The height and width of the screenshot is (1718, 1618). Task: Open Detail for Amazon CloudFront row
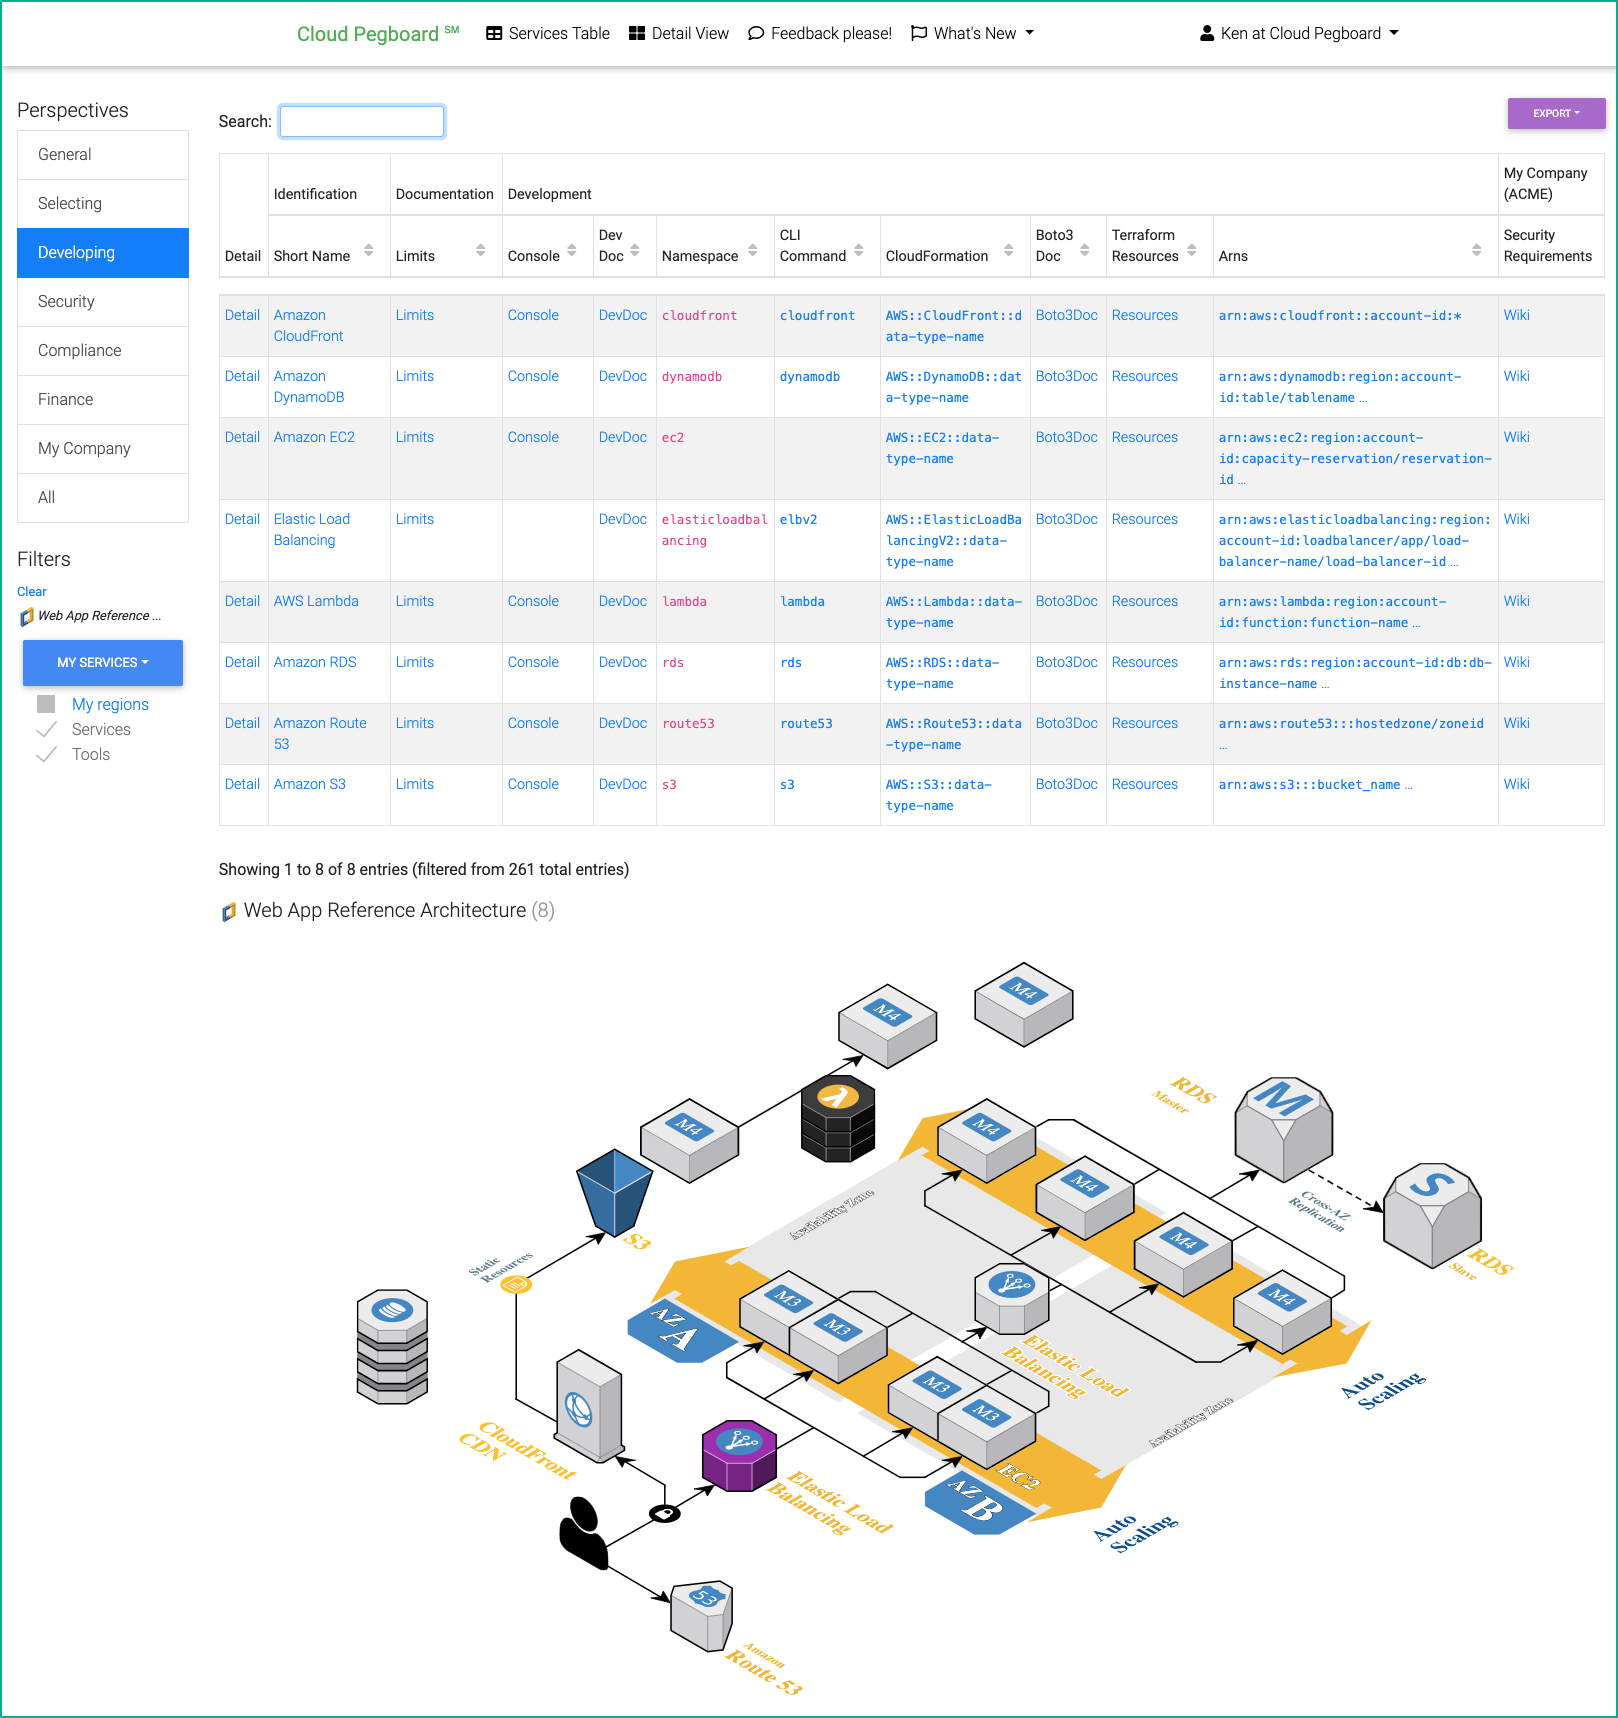coord(242,315)
